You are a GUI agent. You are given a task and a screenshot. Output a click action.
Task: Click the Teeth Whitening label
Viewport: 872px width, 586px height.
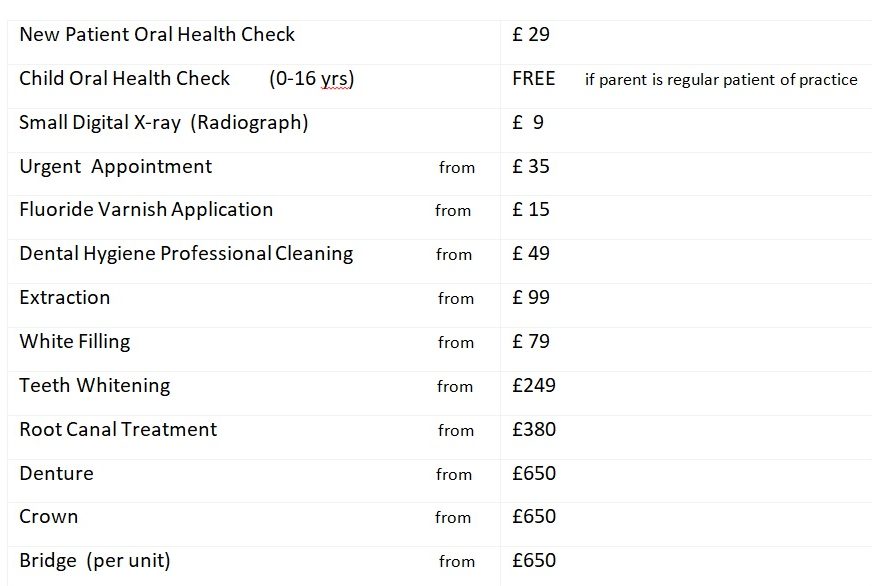click(x=95, y=385)
